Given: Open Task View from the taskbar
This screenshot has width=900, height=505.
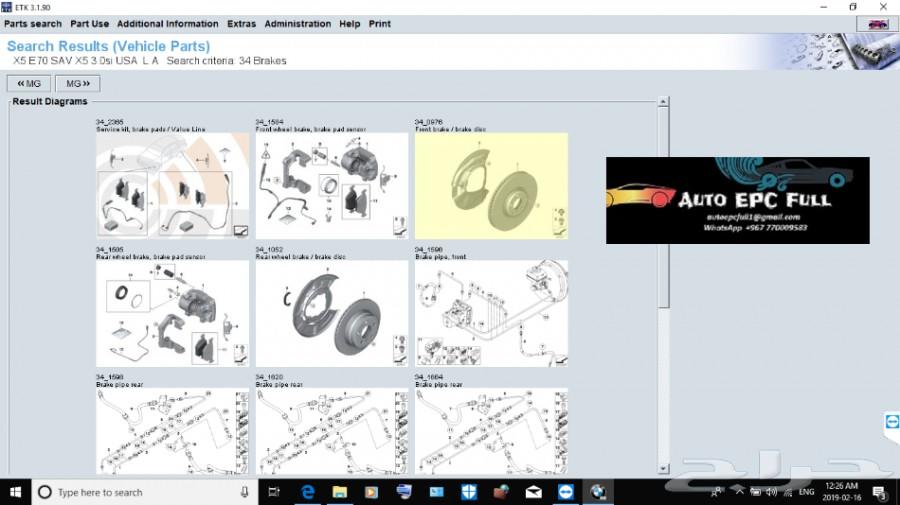Looking at the screenshot, I should click(274, 492).
